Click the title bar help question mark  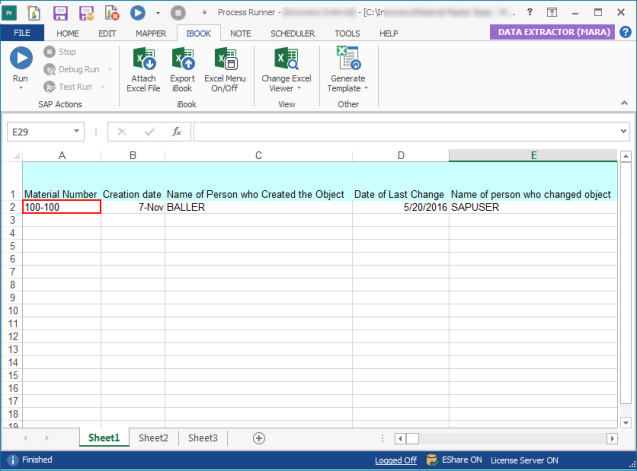[529, 12]
